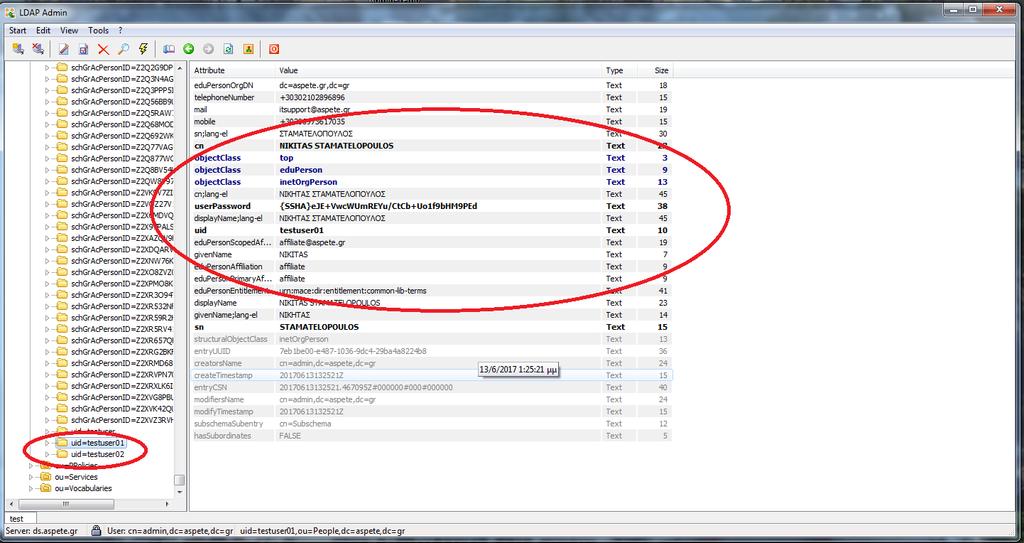Click the uid value testuser01
This screenshot has height=543, width=1024.
(302, 230)
